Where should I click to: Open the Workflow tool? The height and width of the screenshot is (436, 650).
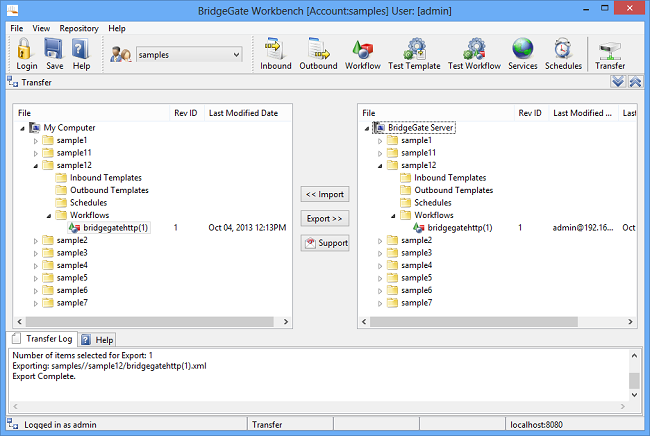(361, 50)
